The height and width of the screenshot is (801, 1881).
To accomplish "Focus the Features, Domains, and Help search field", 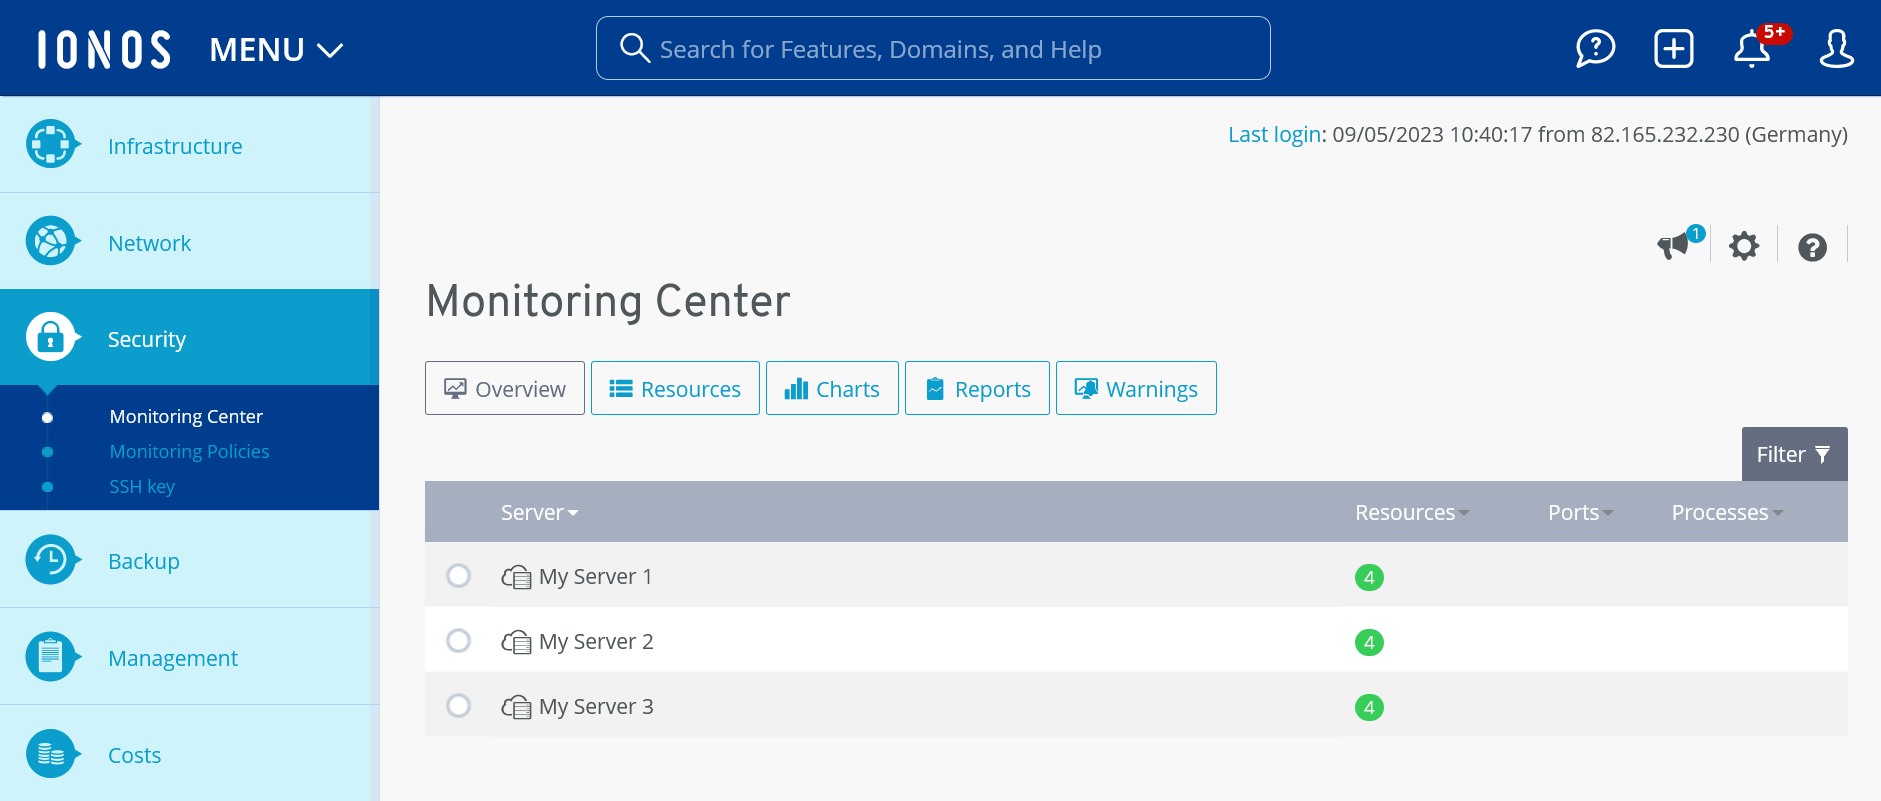I will click(933, 48).
